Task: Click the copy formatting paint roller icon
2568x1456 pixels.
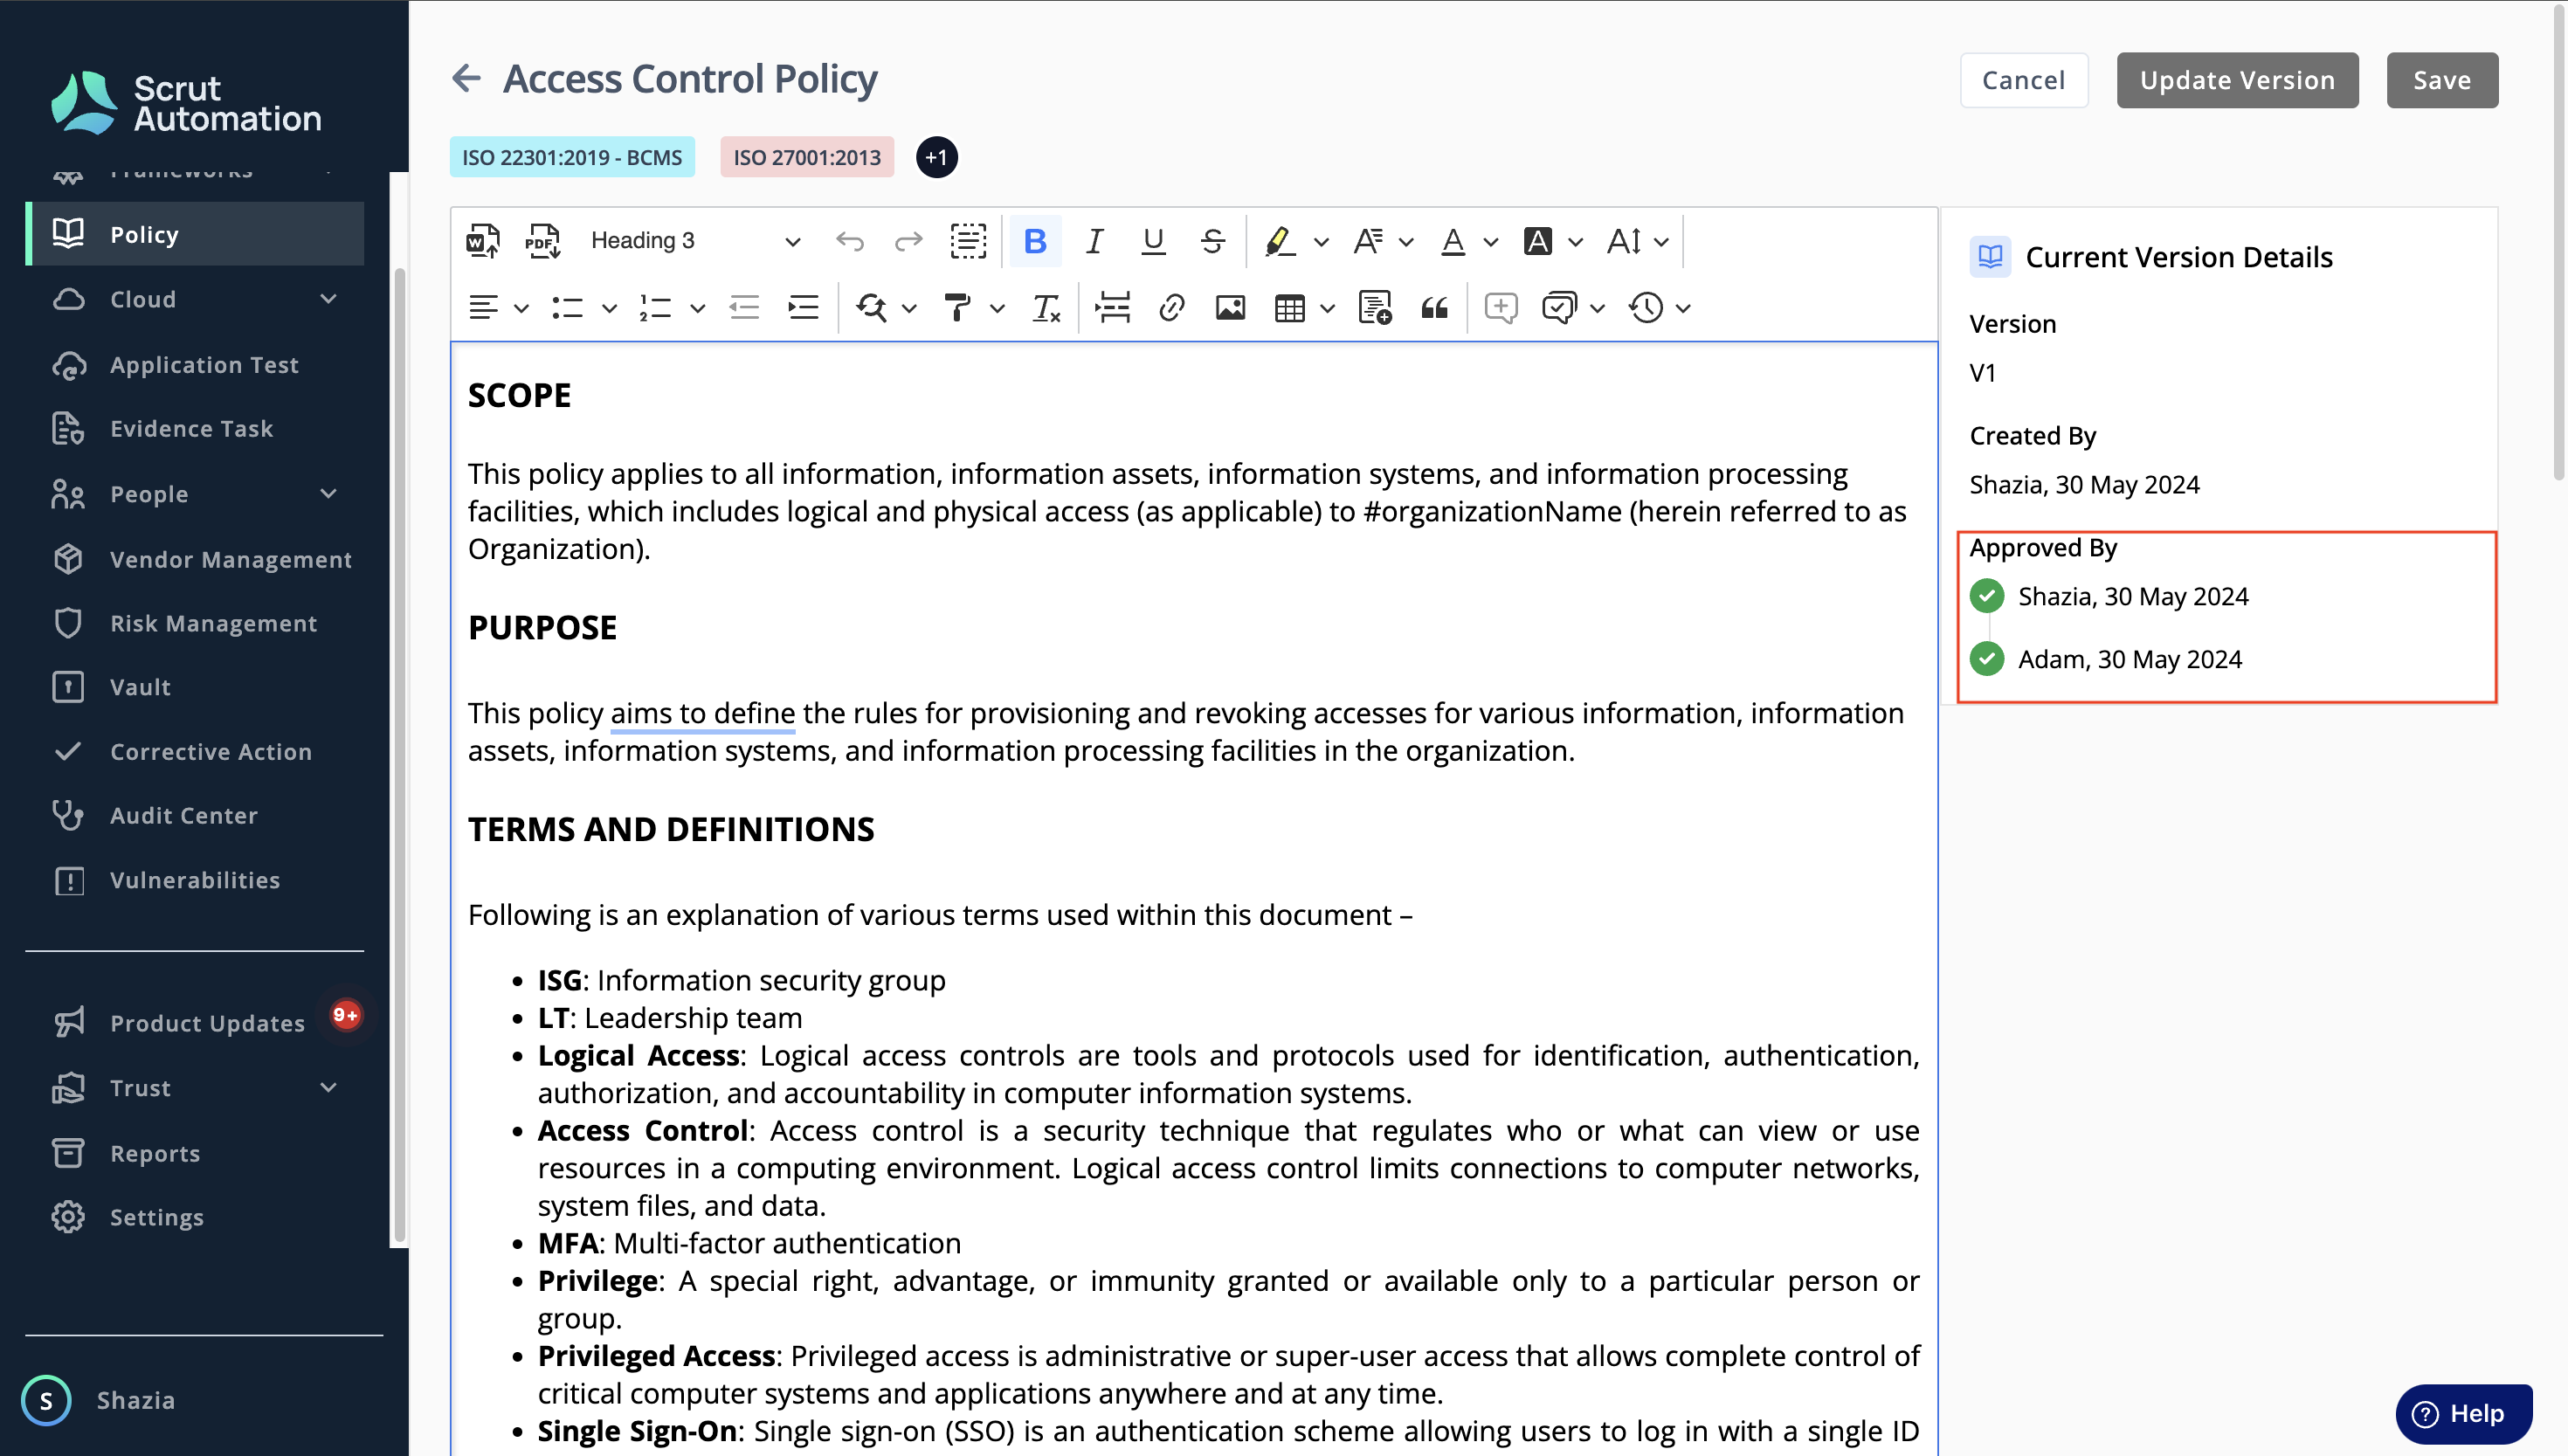Action: (957, 308)
